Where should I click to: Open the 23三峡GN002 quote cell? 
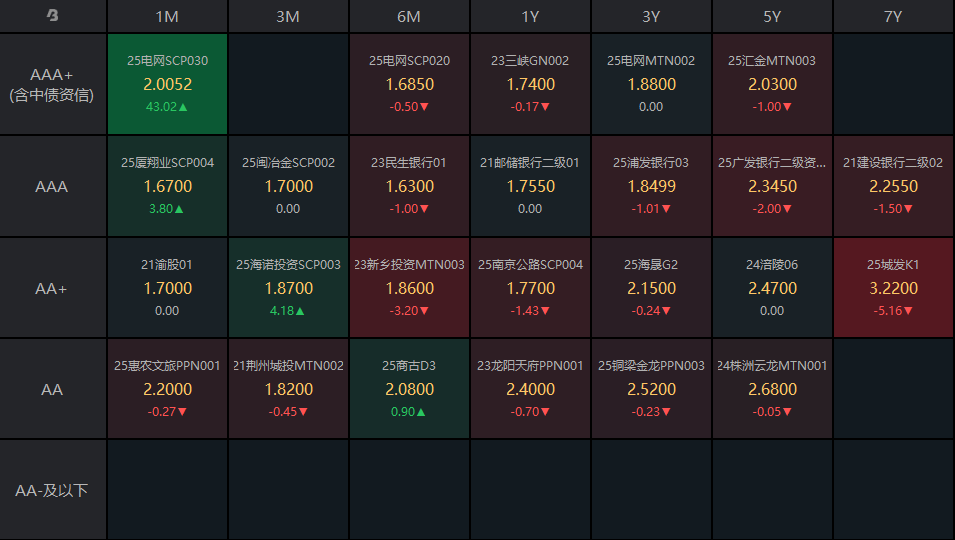pos(530,84)
